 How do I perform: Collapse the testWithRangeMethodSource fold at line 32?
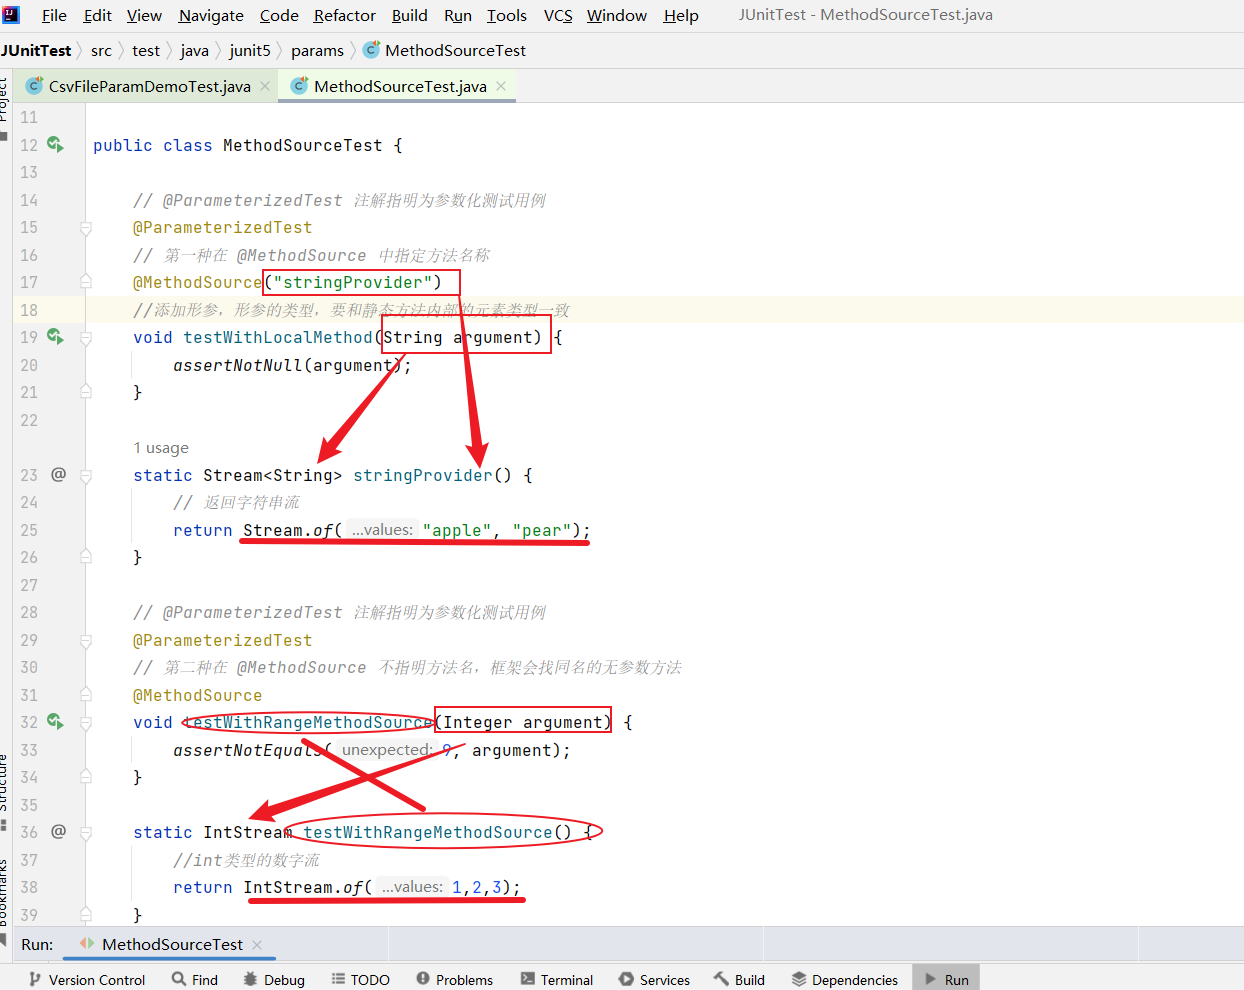click(86, 723)
